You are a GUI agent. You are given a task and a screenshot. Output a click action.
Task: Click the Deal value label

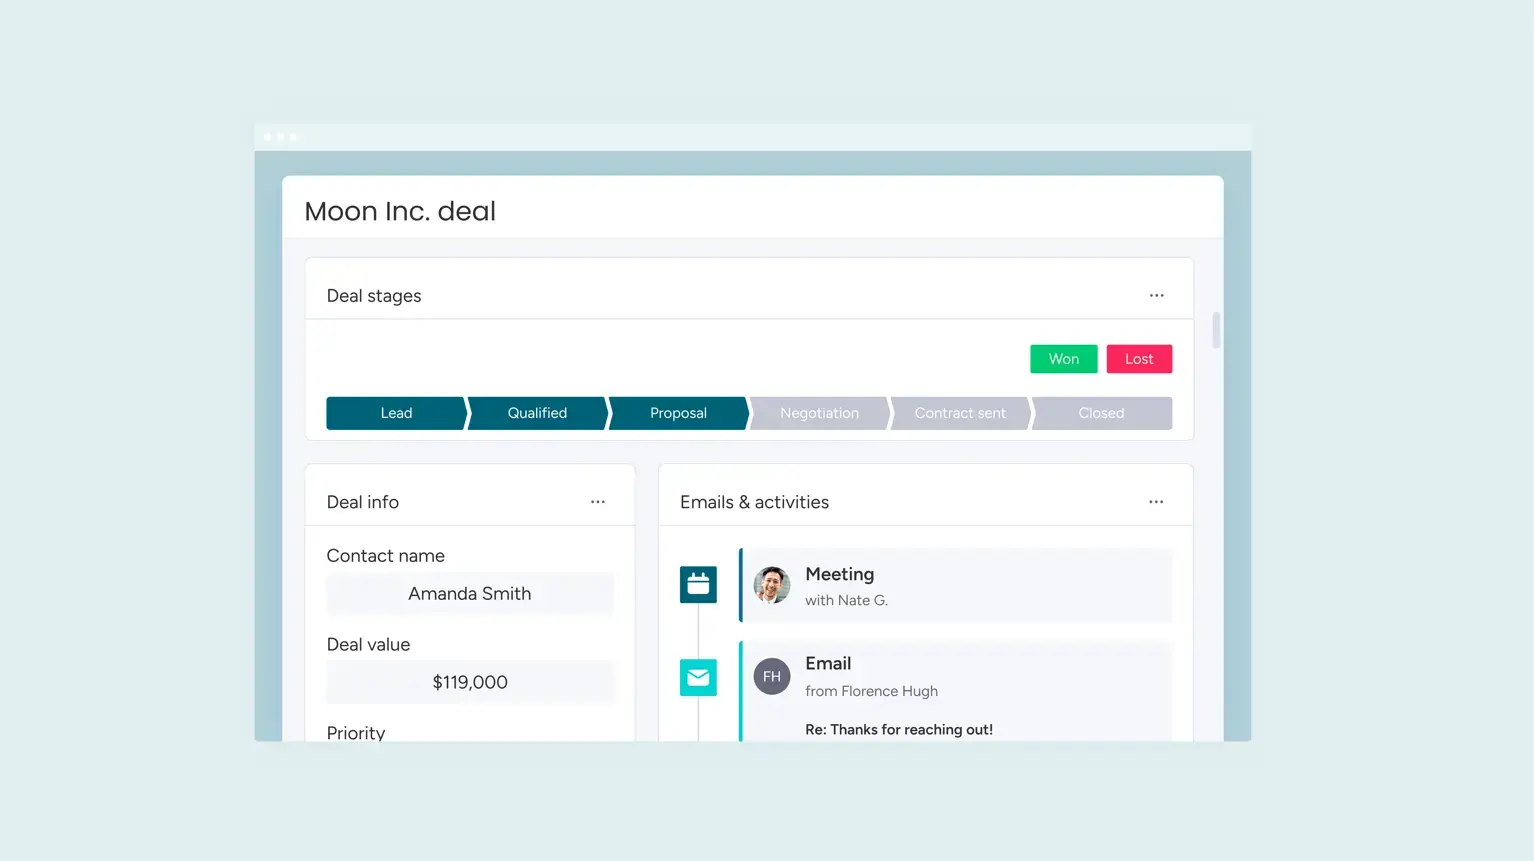pos(368,645)
